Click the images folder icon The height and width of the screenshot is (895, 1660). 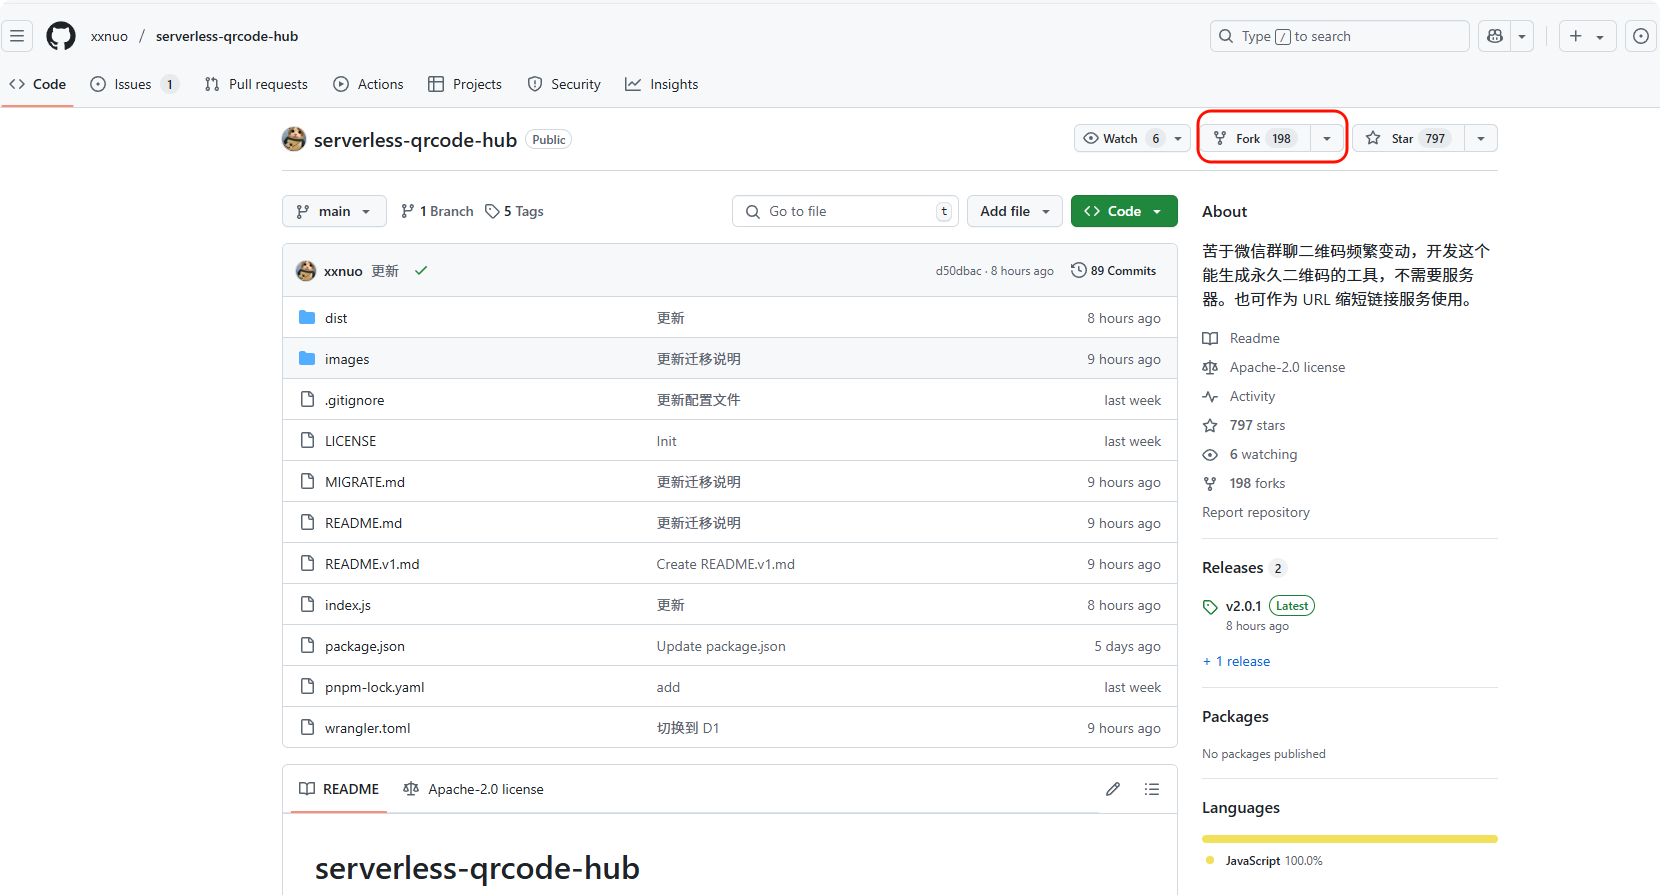tap(307, 358)
